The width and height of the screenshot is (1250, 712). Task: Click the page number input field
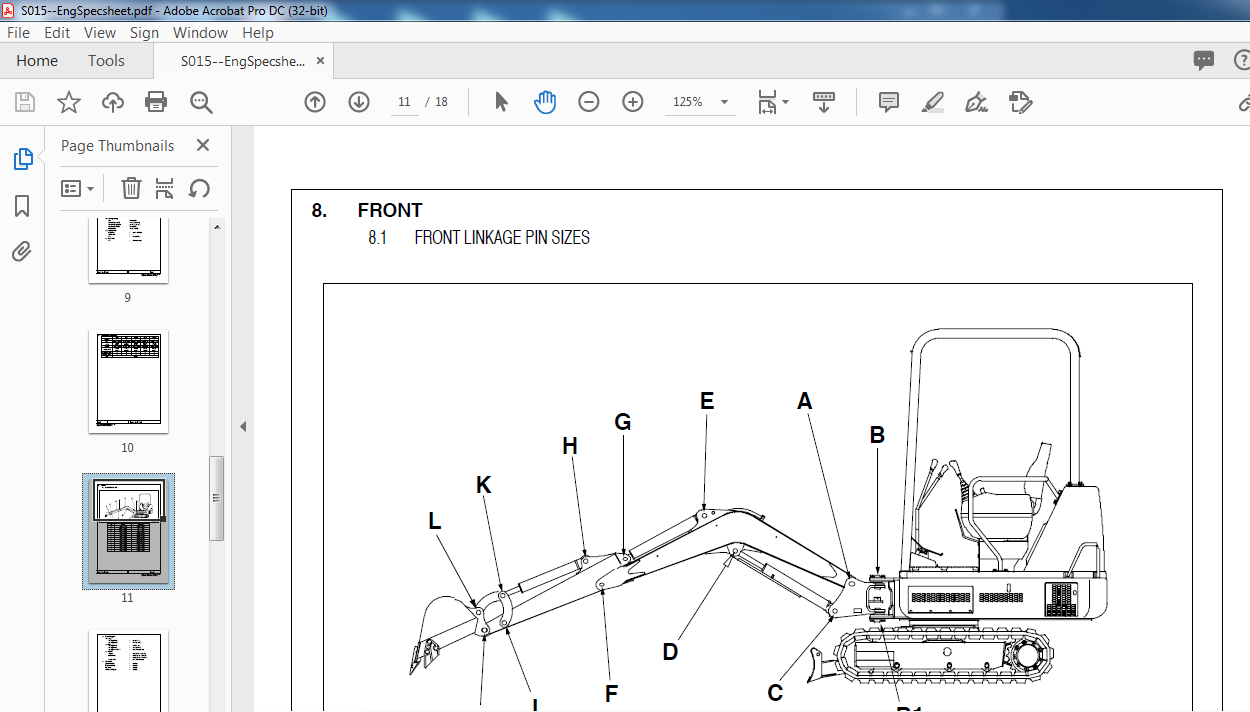tap(404, 102)
